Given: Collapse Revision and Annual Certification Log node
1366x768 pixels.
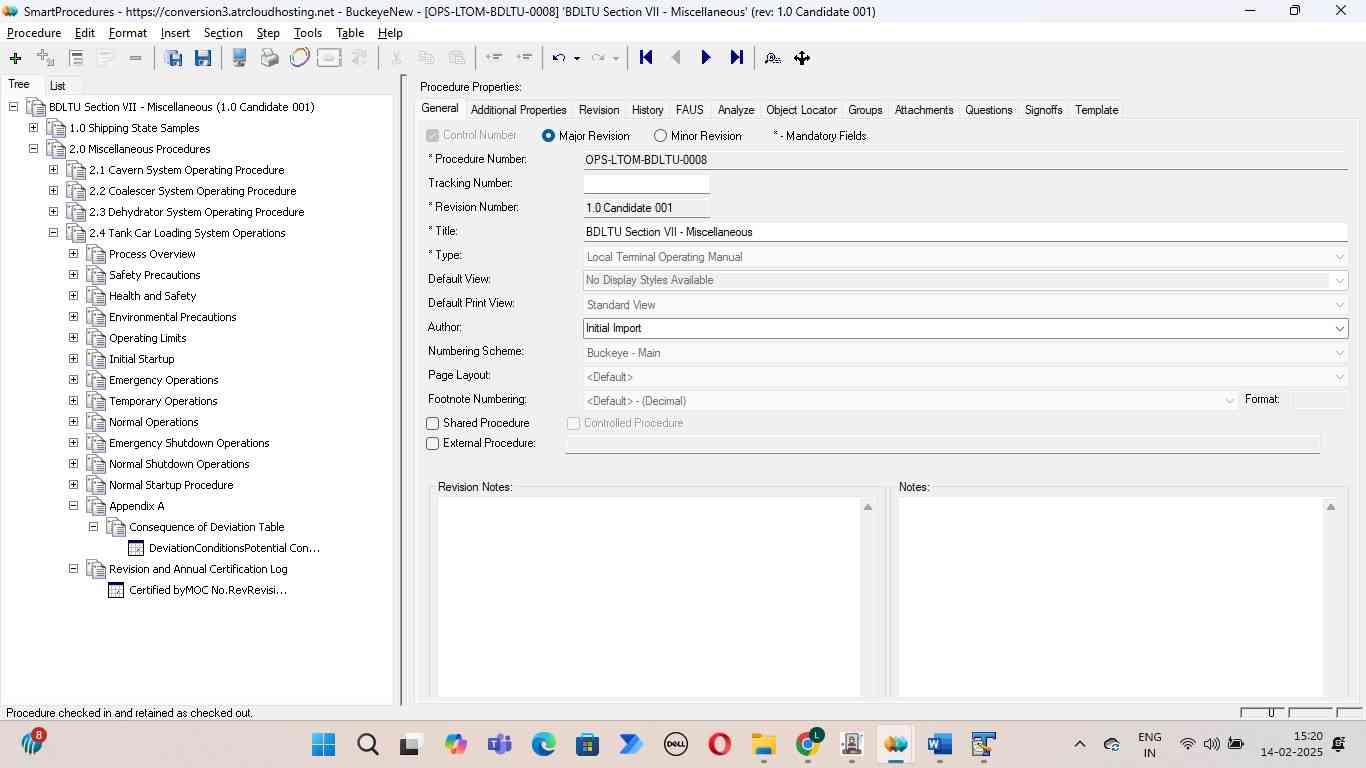Looking at the screenshot, I should tap(73, 569).
